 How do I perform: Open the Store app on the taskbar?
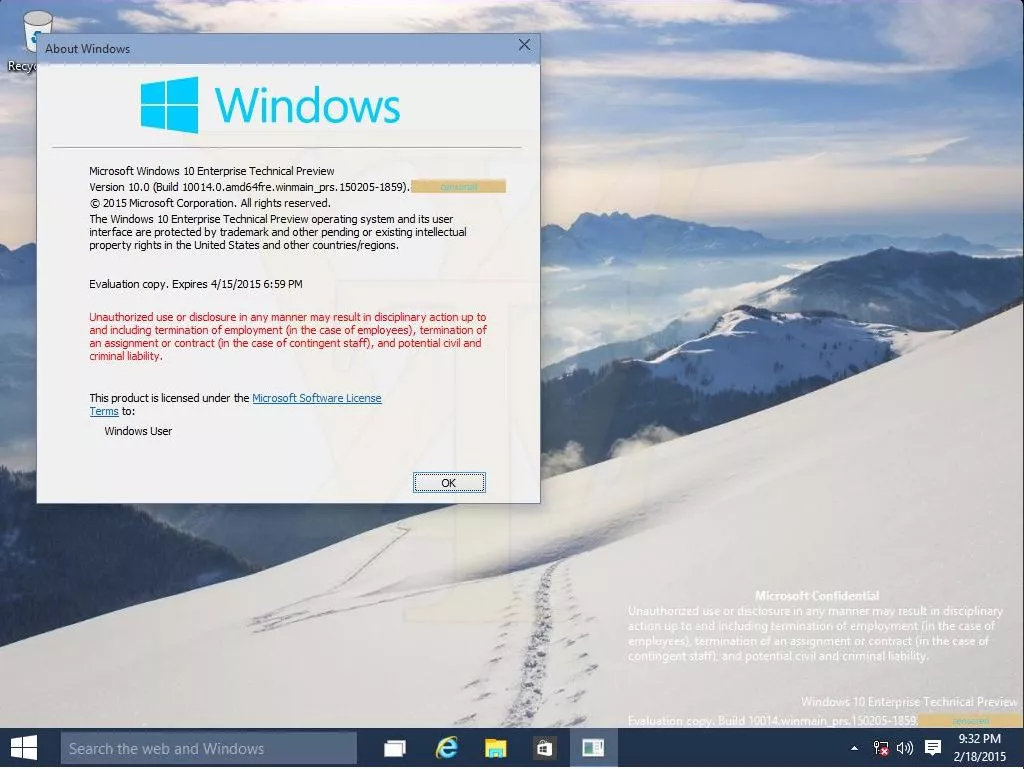[x=545, y=747]
